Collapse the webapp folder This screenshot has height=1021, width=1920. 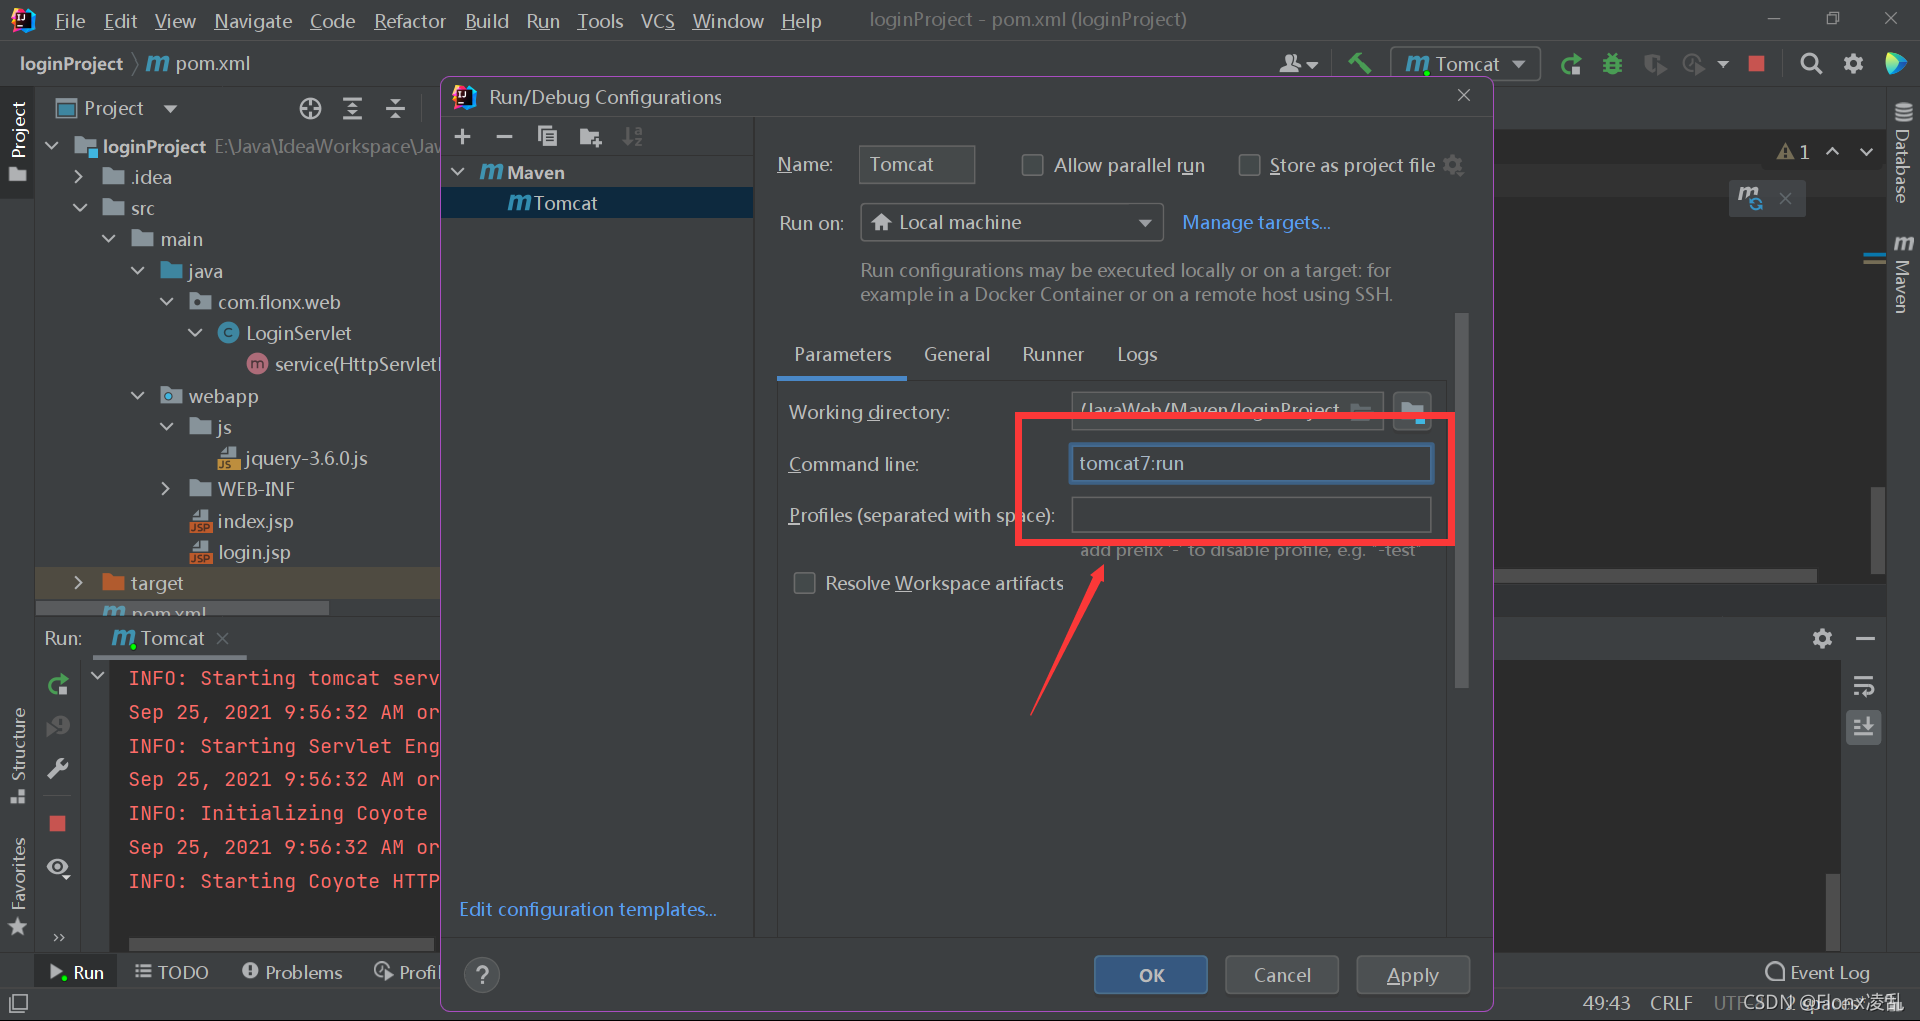pyautogui.click(x=137, y=396)
